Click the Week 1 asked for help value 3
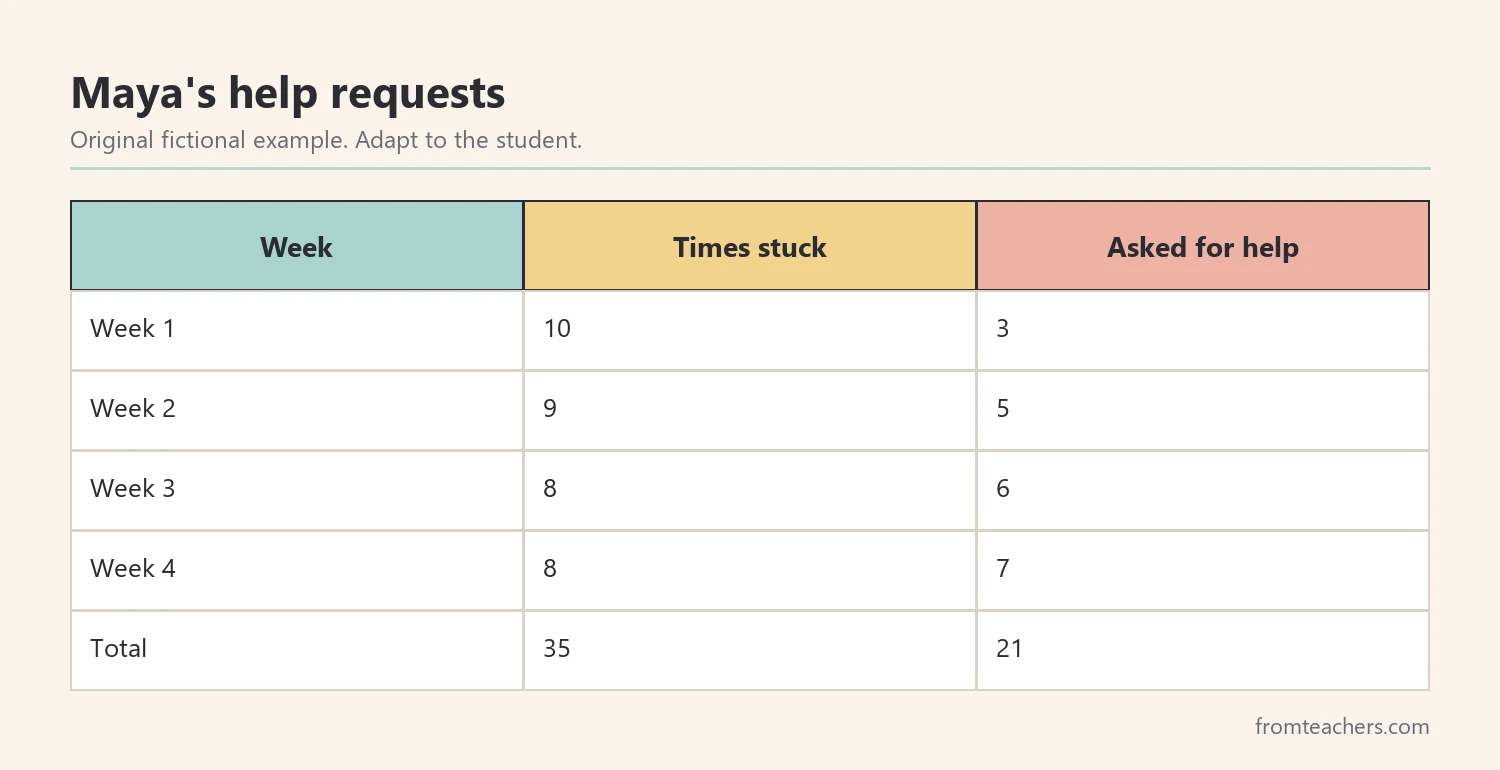1500x770 pixels. tap(1003, 328)
